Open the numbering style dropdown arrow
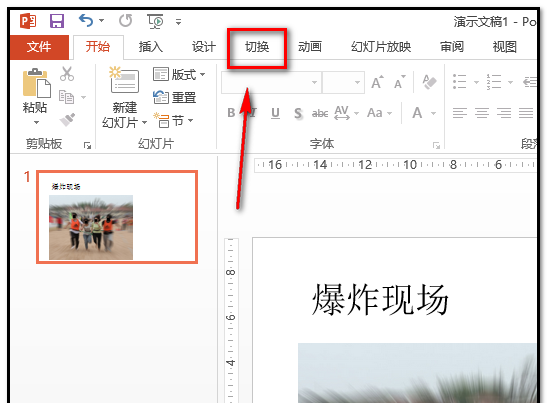The height and width of the screenshot is (403, 547). 510,83
